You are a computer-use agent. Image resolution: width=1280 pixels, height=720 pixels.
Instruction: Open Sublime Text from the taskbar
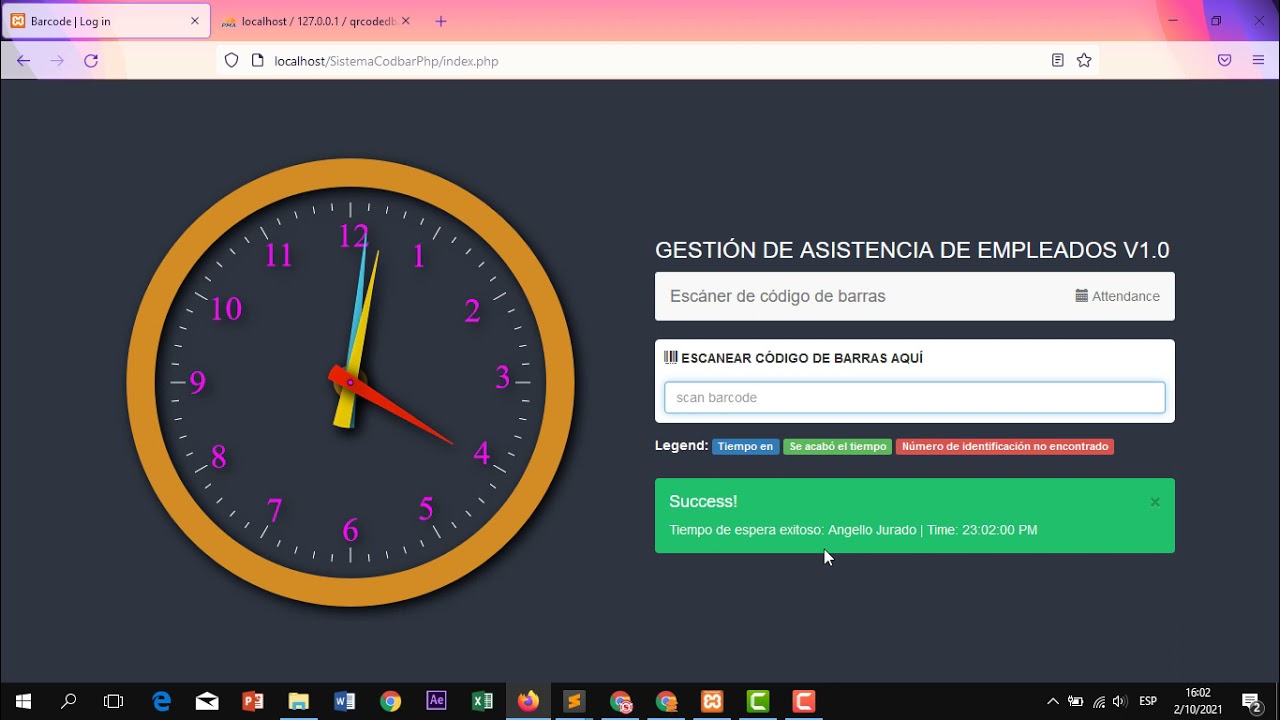point(574,701)
